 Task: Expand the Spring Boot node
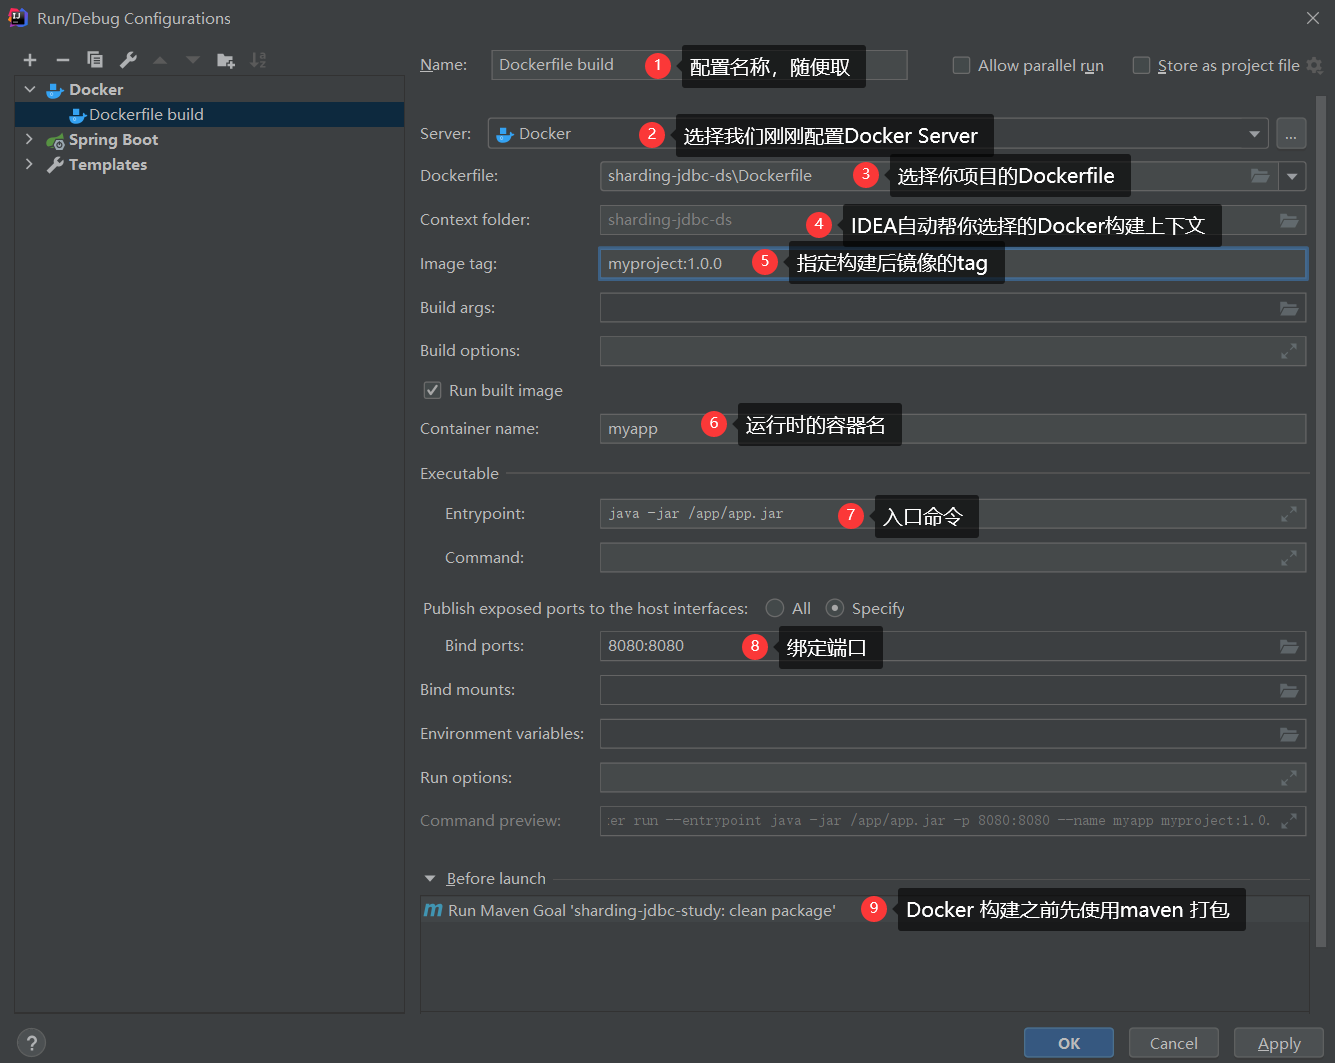pyautogui.click(x=29, y=139)
